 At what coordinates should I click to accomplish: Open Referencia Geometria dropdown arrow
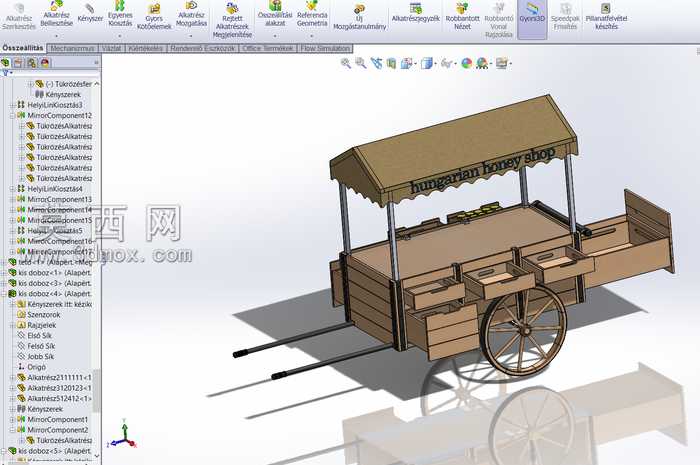point(312,35)
